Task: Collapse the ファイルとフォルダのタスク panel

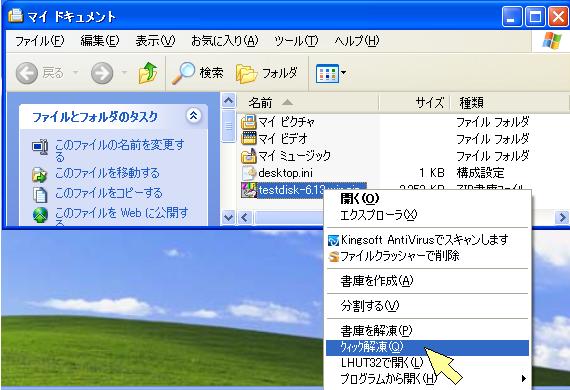Action: click(x=193, y=116)
